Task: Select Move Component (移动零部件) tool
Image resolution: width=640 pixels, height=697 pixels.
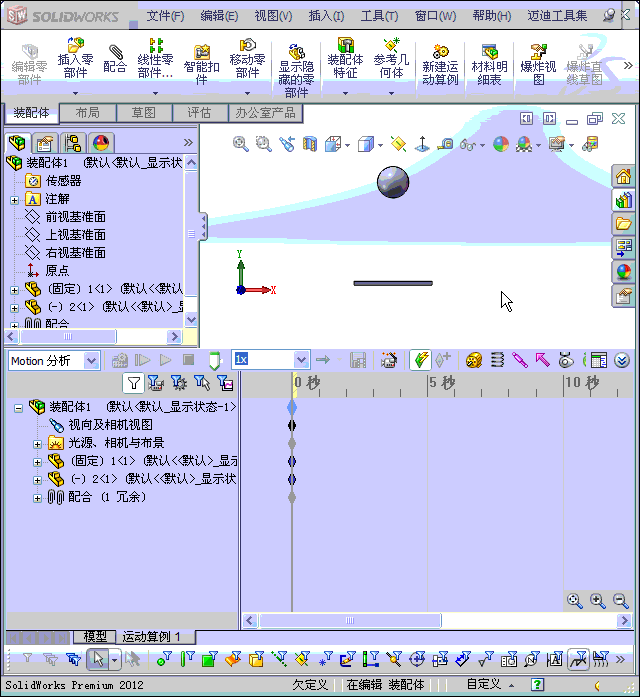Action: [247, 58]
